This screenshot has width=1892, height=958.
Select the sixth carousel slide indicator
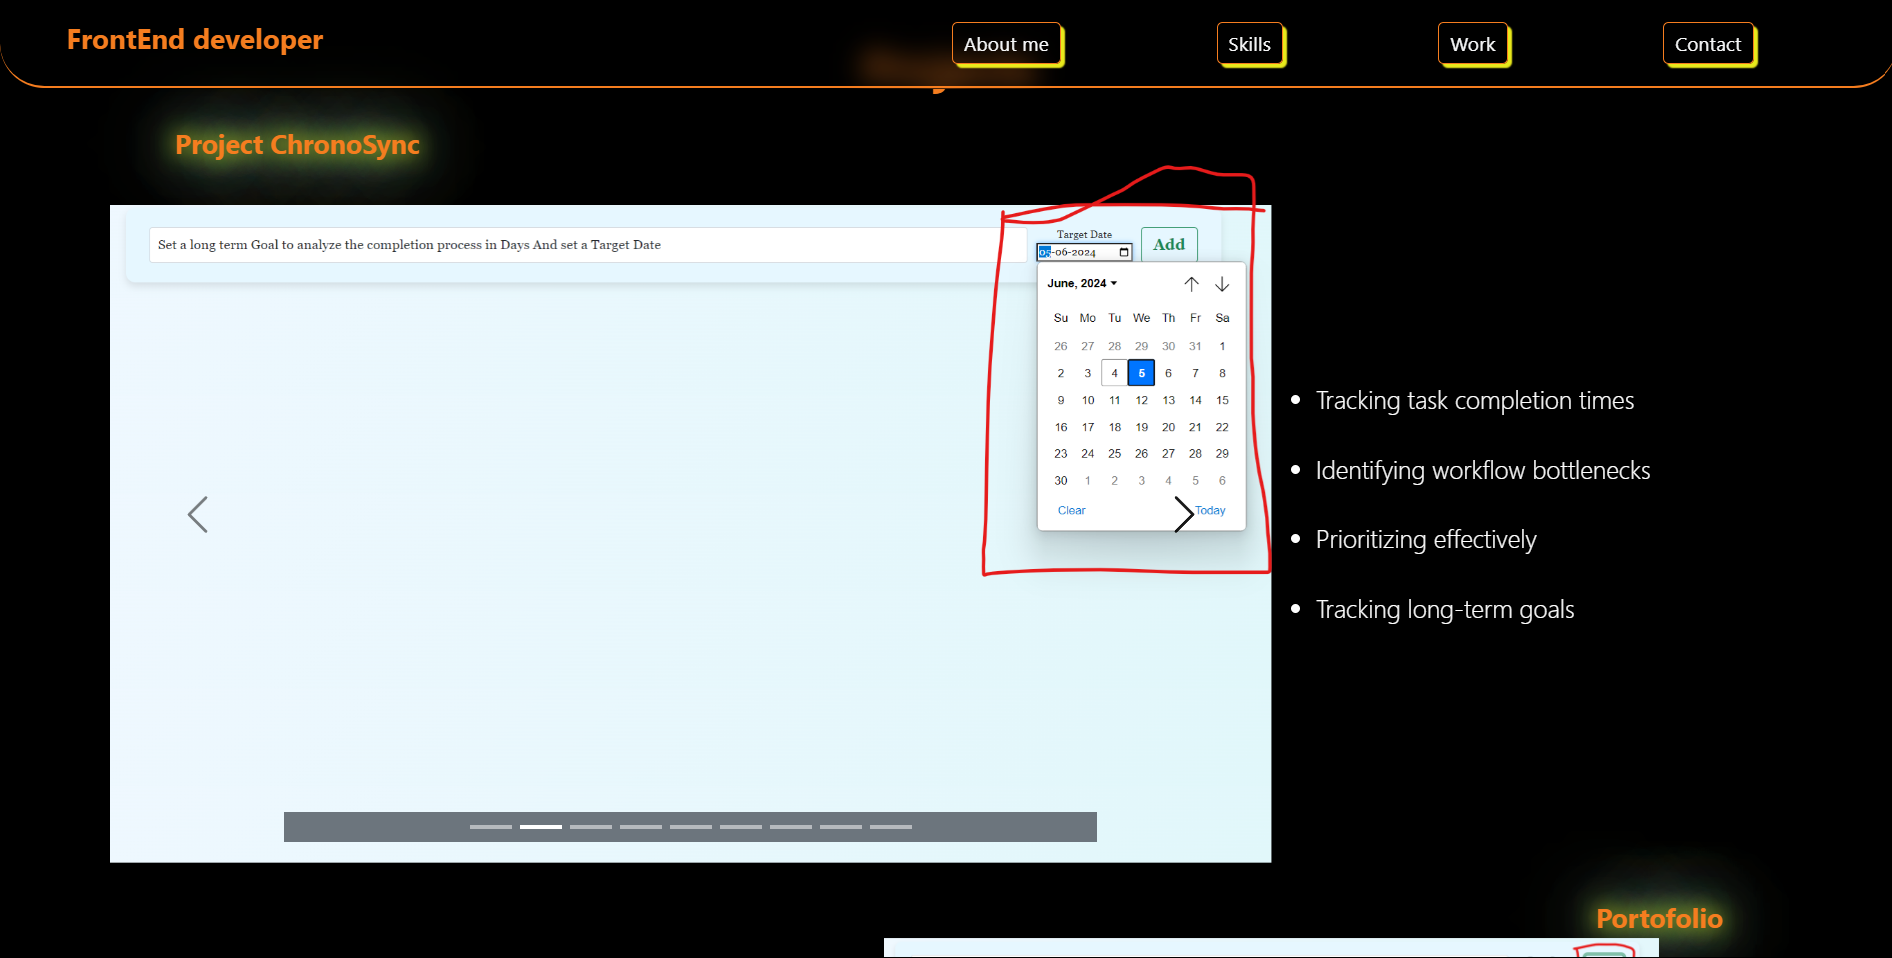point(741,827)
